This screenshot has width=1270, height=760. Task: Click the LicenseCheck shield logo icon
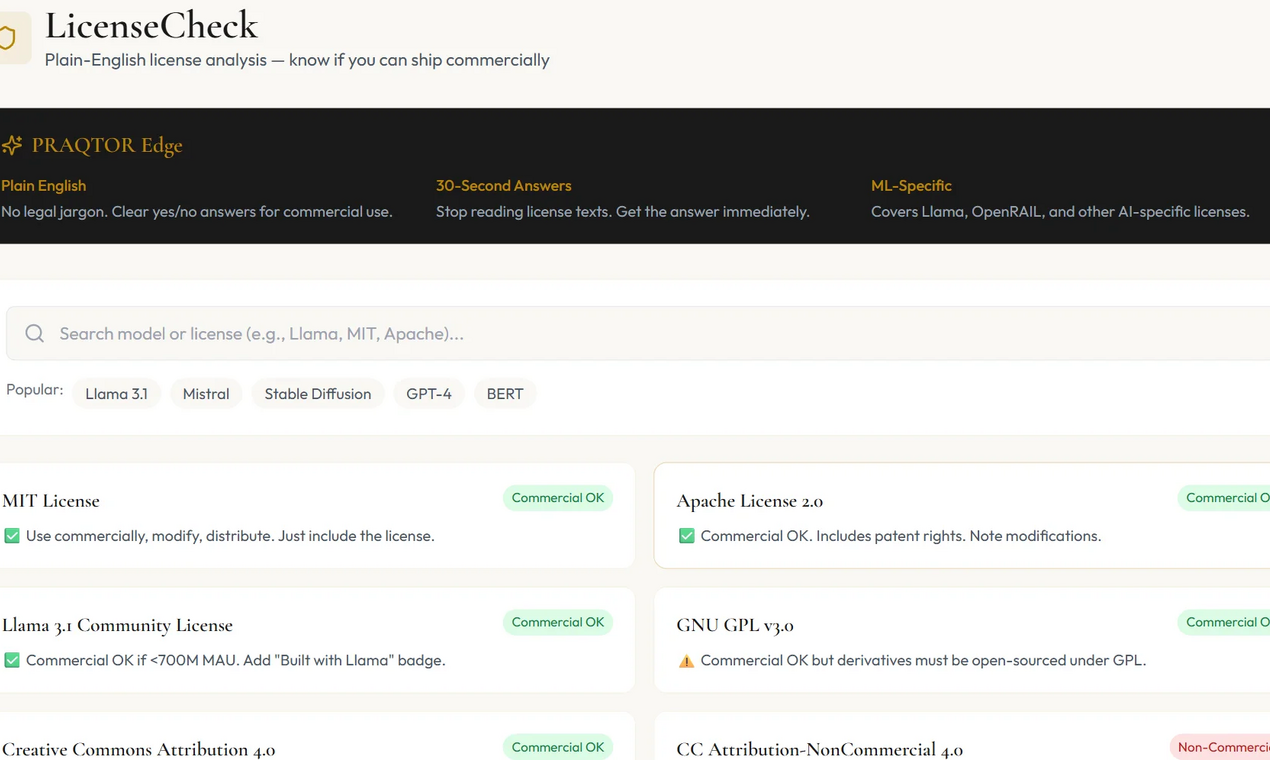[x=8, y=38]
